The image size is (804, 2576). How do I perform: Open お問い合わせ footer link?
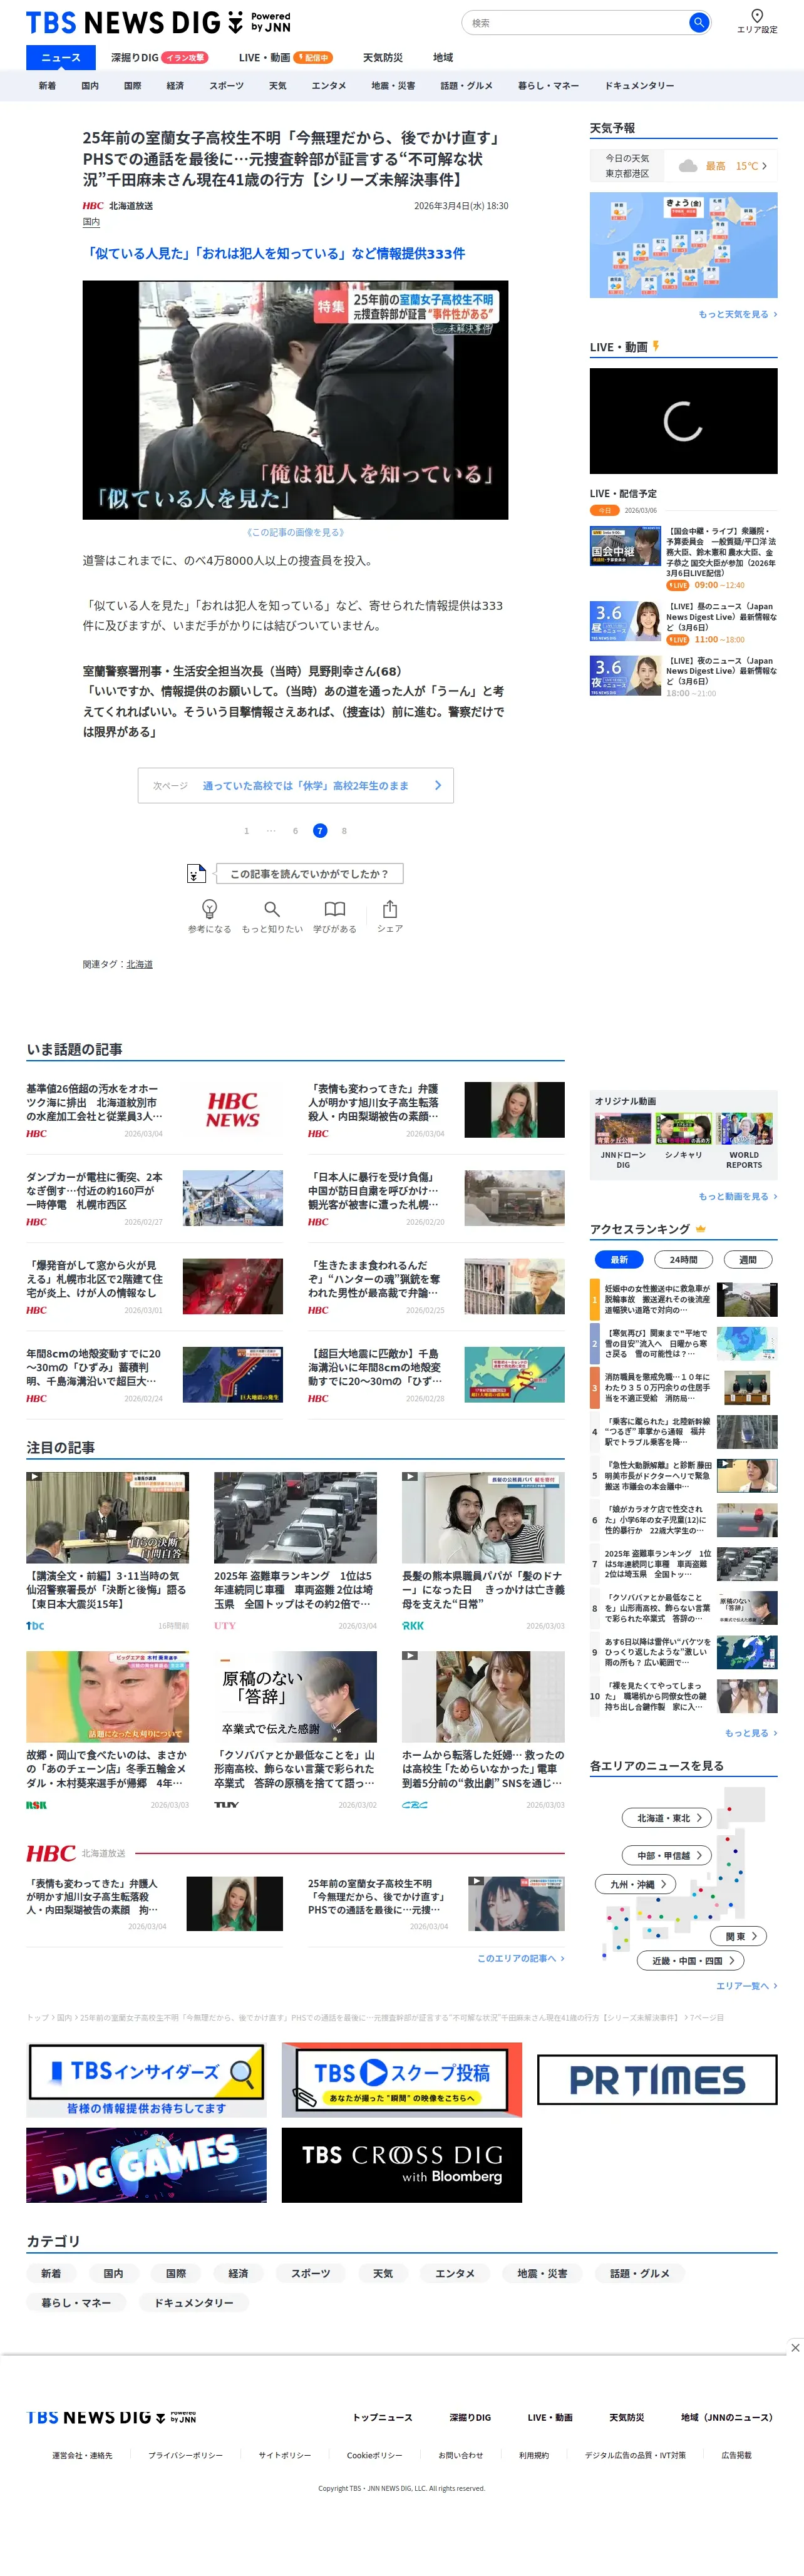461,2455
